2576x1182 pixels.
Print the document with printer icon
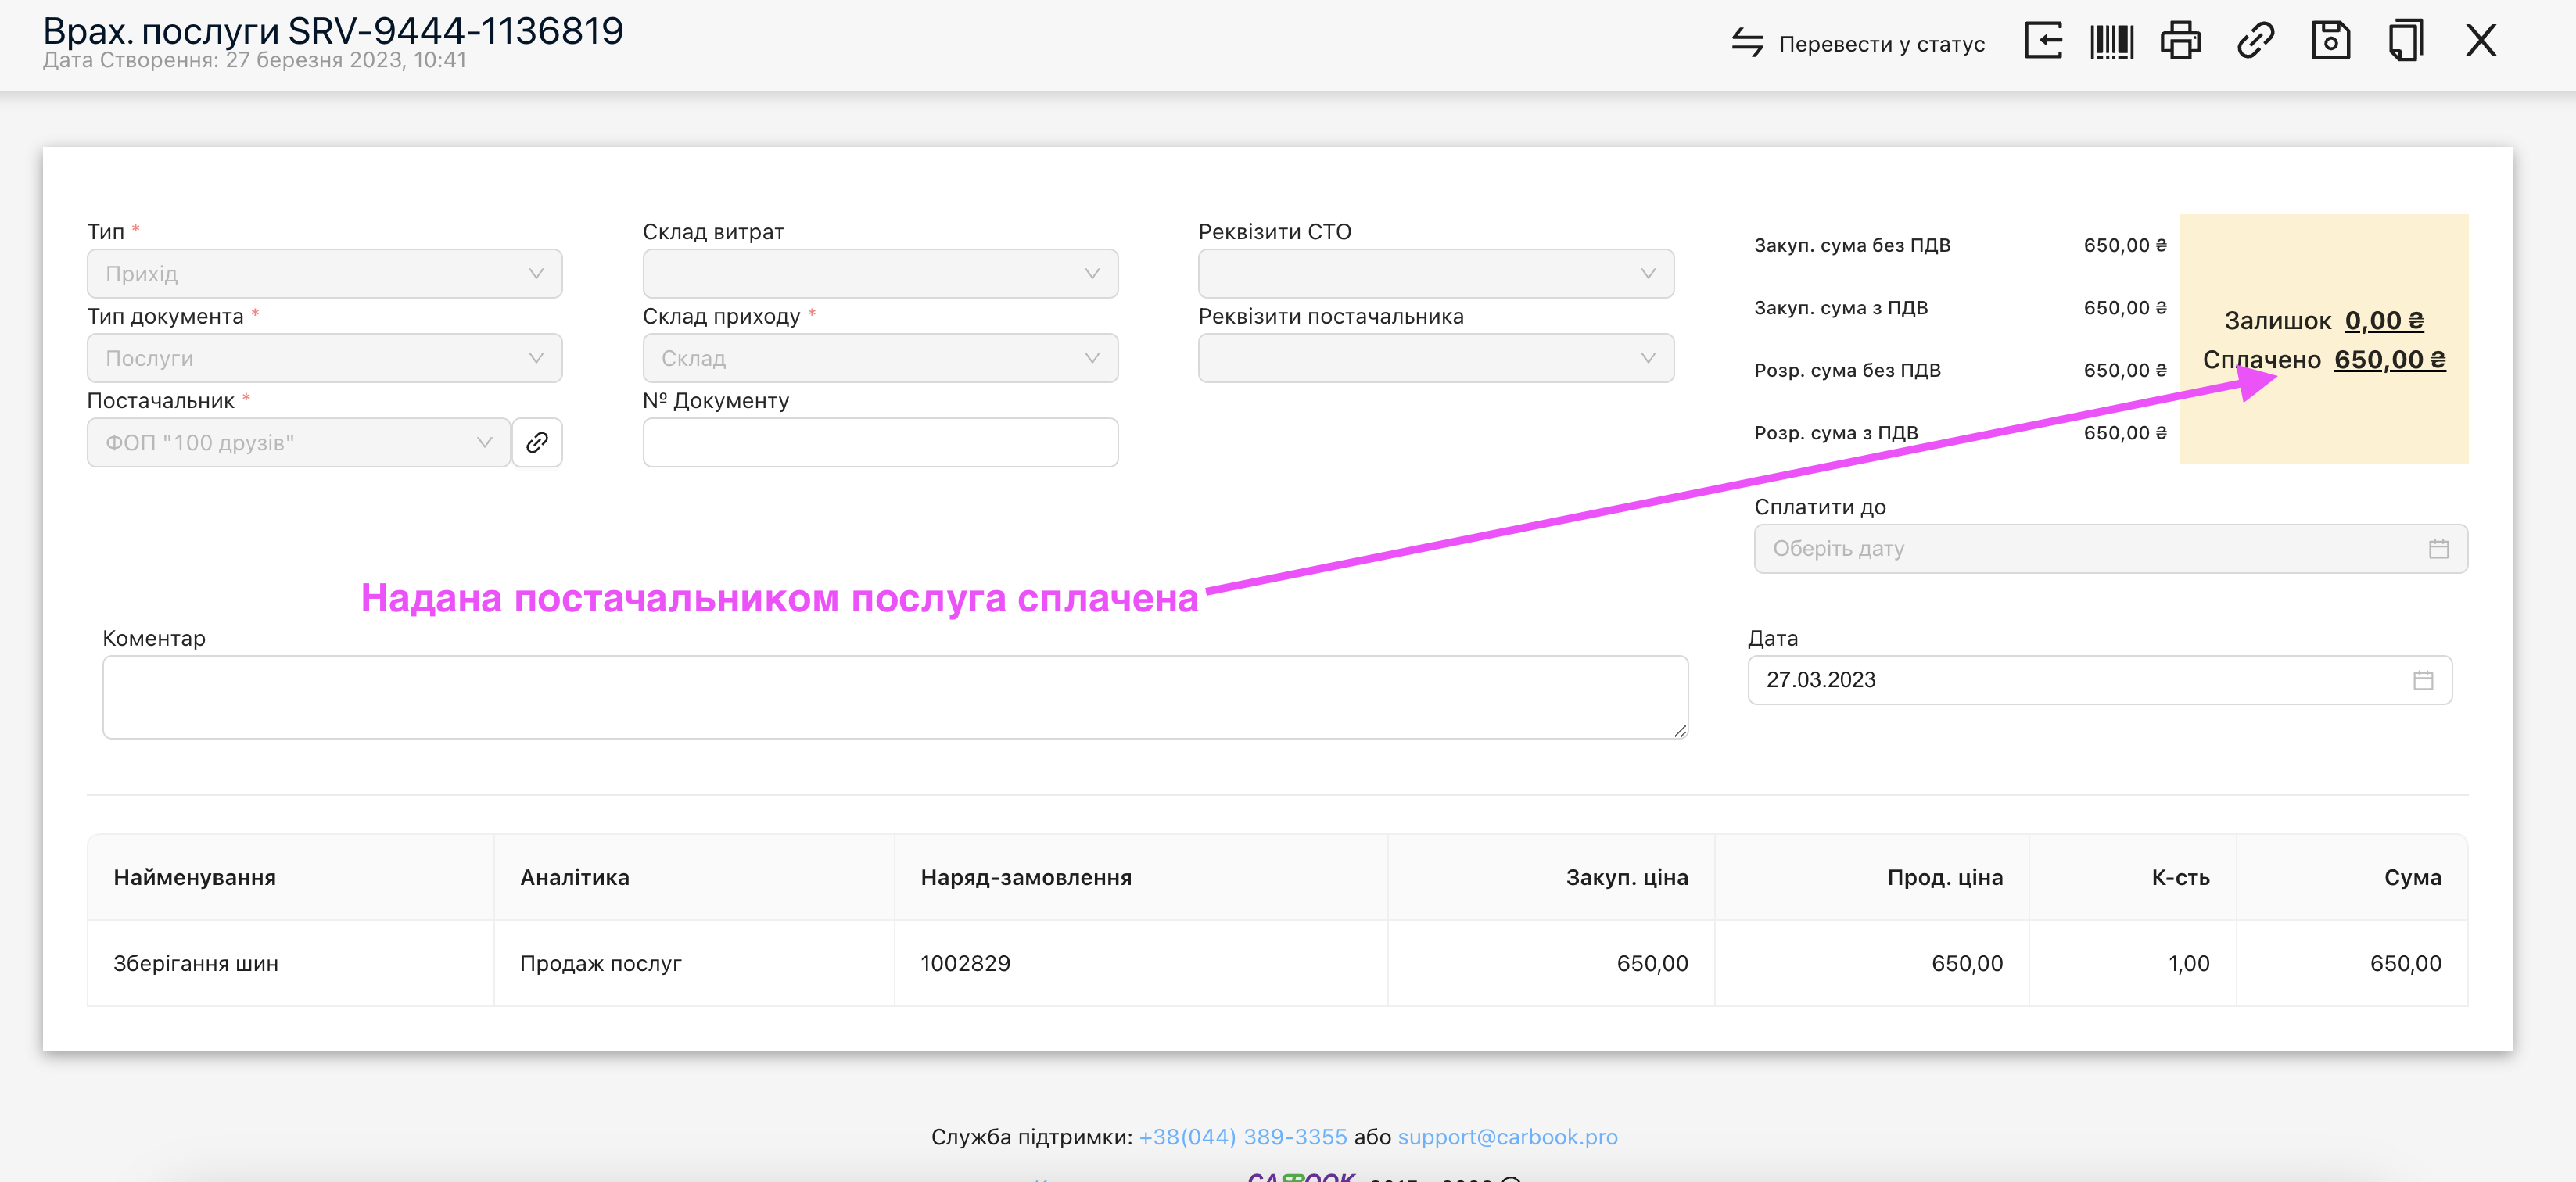2180,41
